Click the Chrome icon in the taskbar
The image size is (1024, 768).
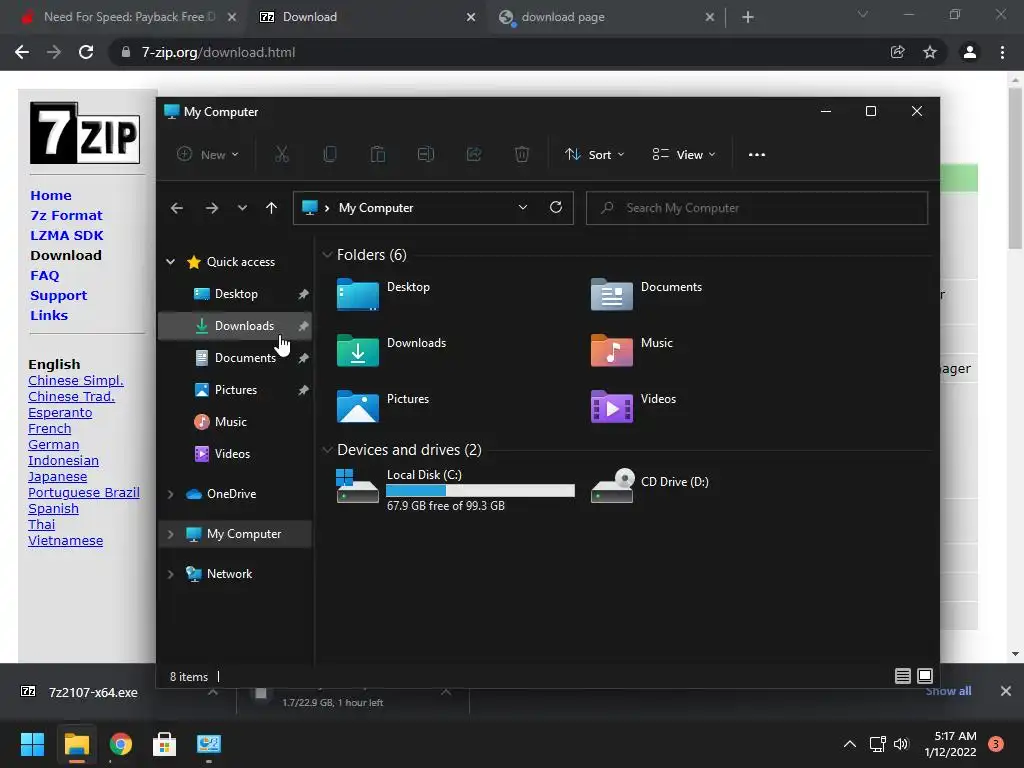[121, 744]
